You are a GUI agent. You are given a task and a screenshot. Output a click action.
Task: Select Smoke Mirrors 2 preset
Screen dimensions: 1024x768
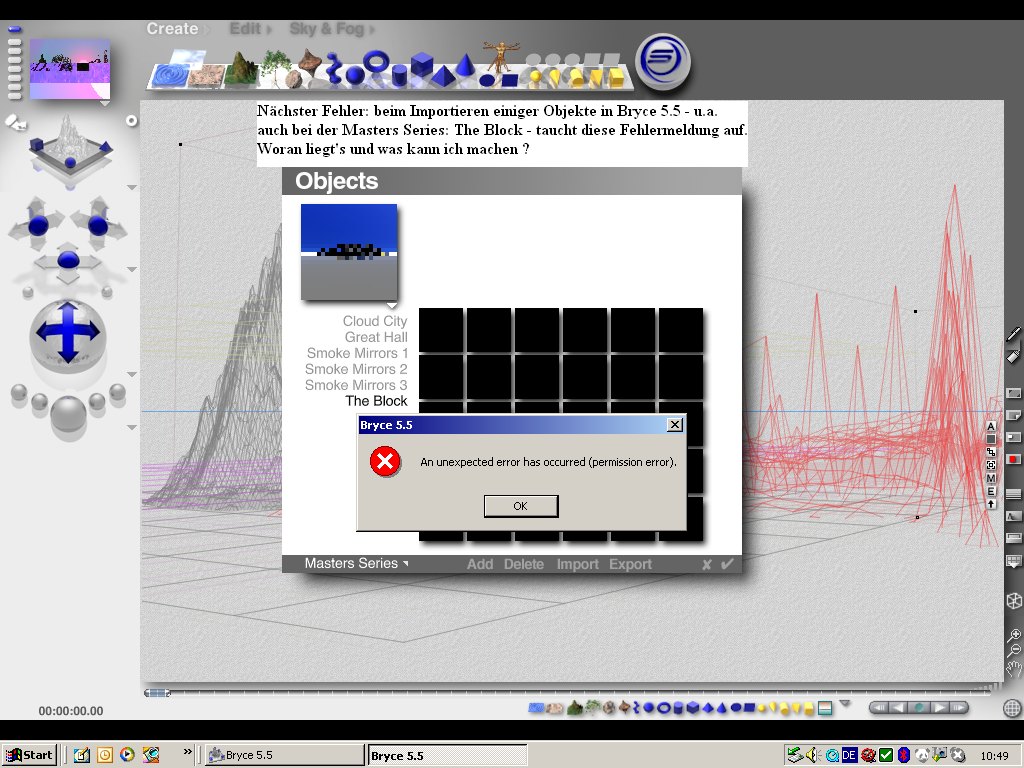click(357, 369)
